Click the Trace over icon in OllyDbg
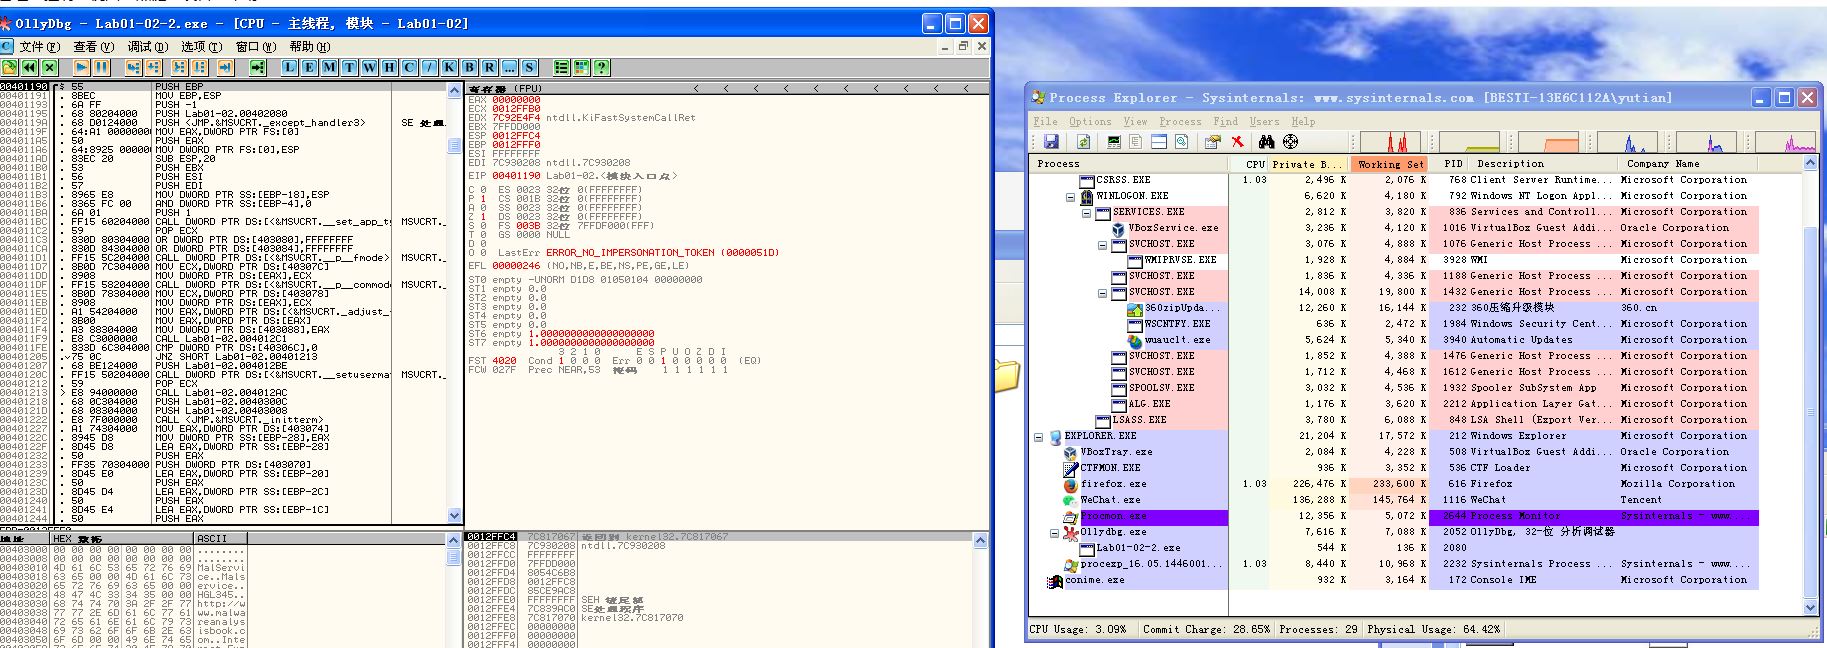1827x648 pixels. click(199, 67)
